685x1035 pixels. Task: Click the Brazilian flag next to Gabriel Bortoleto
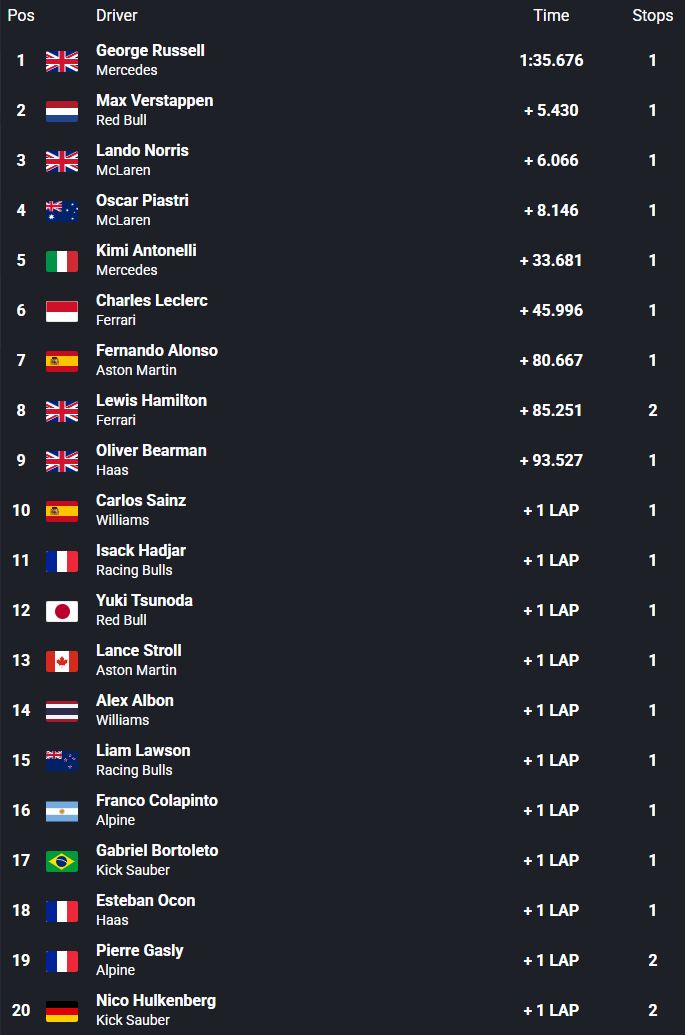(x=62, y=861)
